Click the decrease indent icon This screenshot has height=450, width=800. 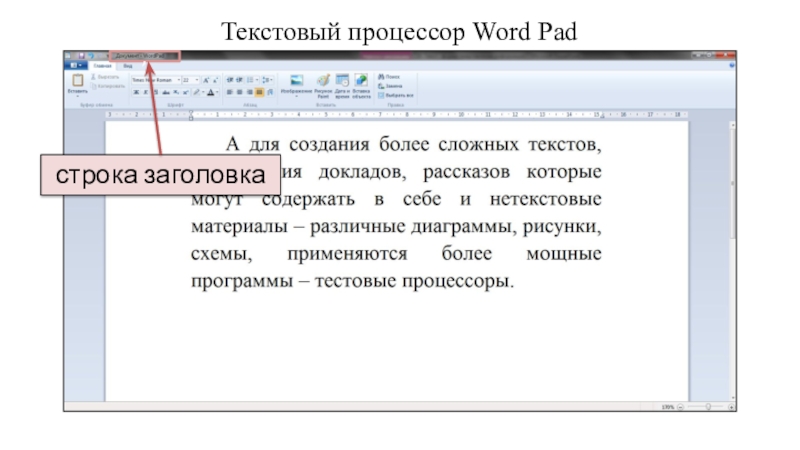[230, 80]
